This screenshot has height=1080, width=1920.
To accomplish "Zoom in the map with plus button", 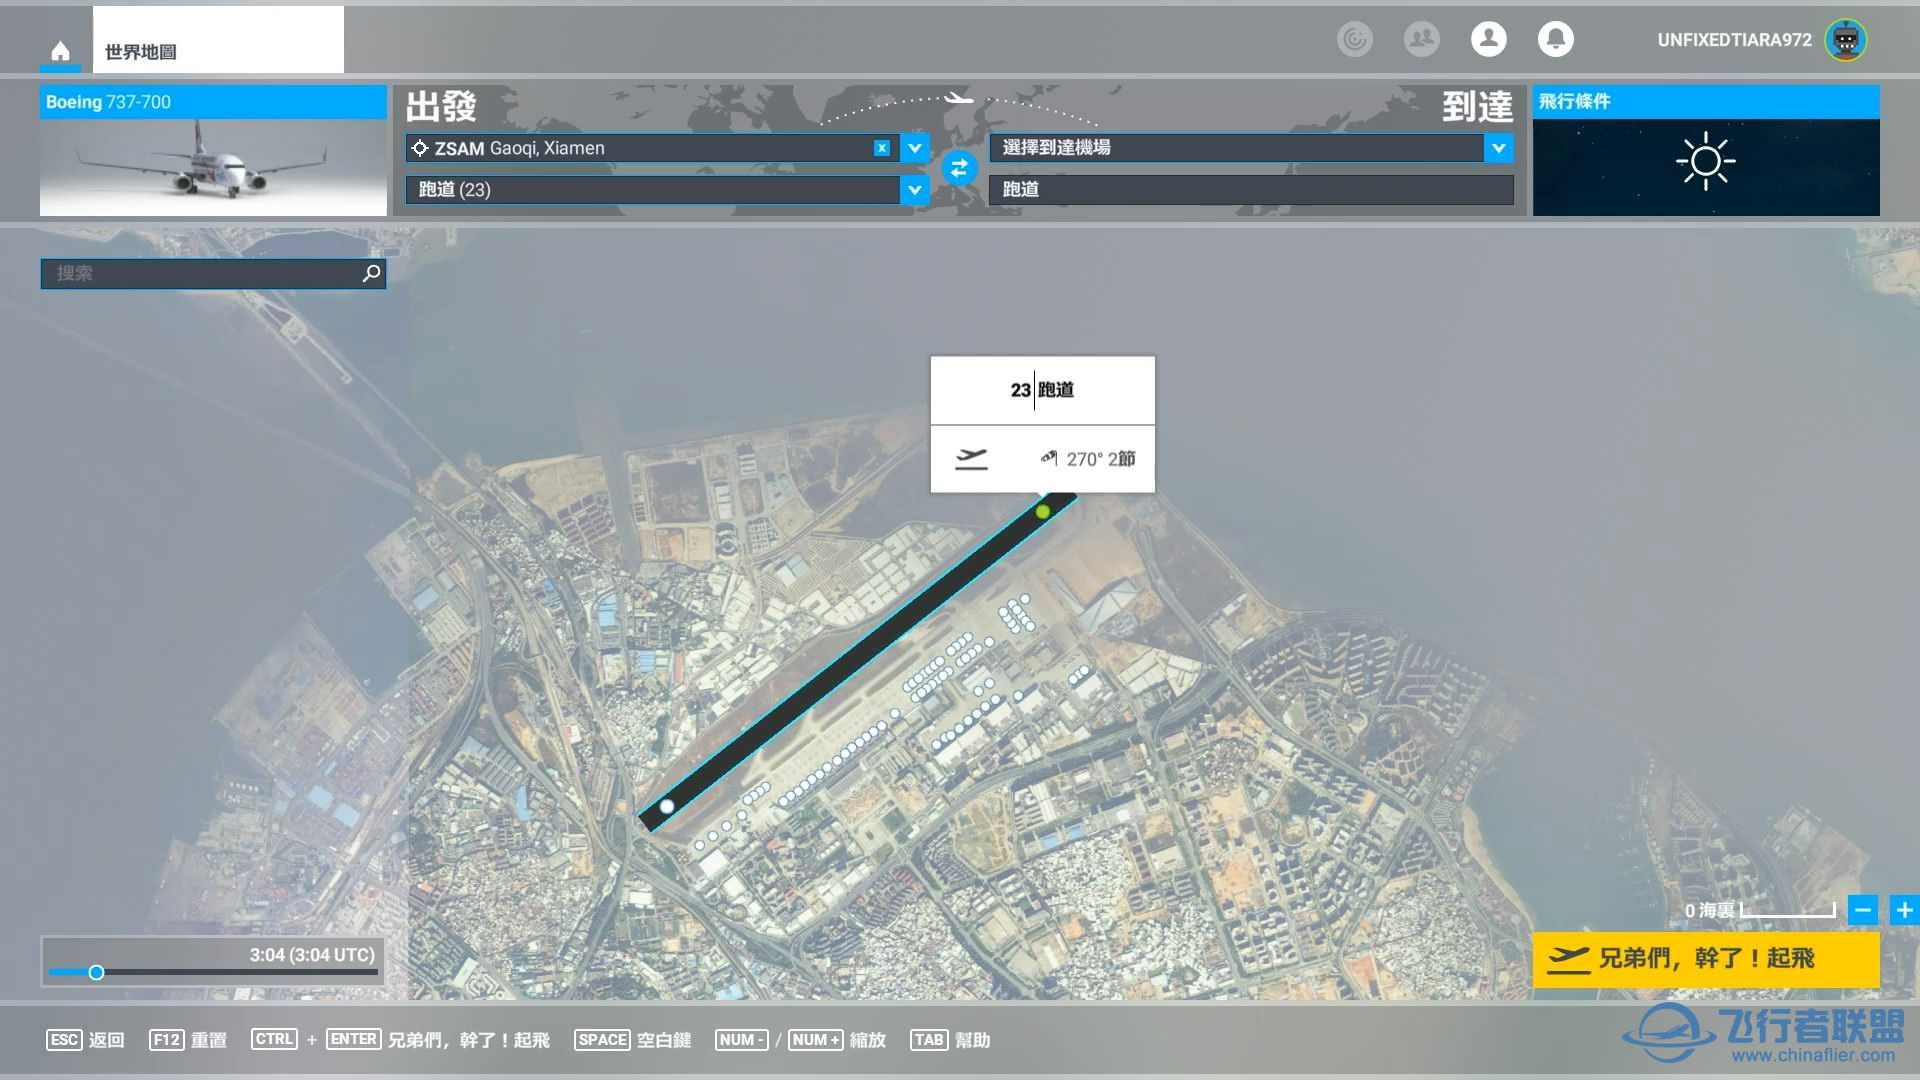I will pyautogui.click(x=1904, y=910).
